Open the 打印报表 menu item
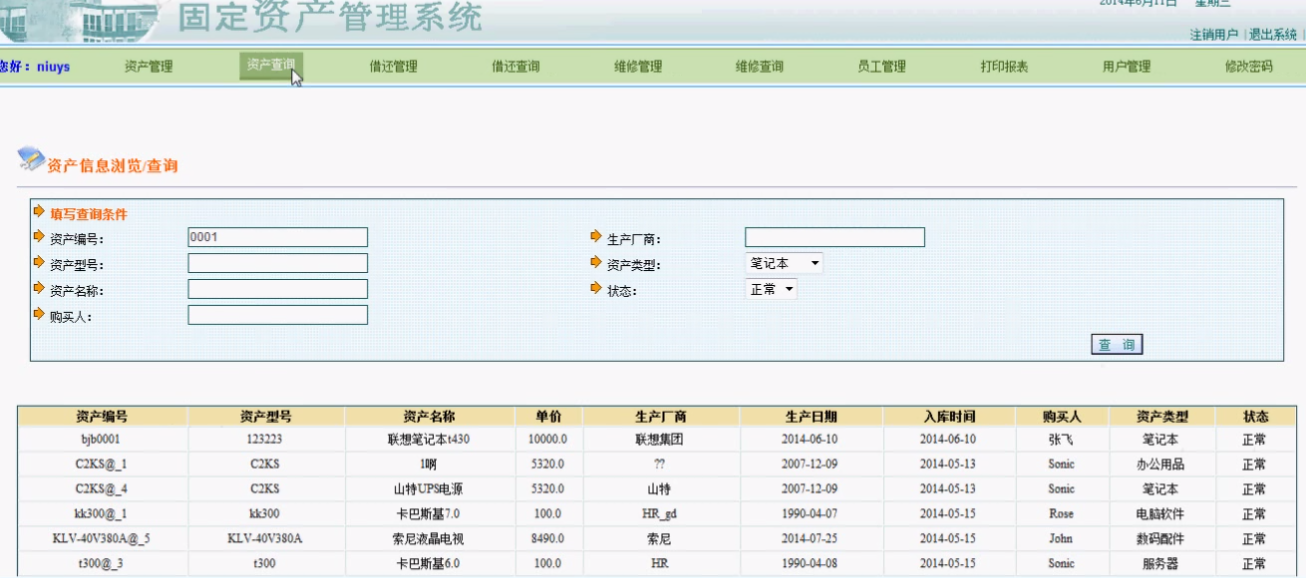Viewport: 1306px width, 578px height. (1004, 67)
